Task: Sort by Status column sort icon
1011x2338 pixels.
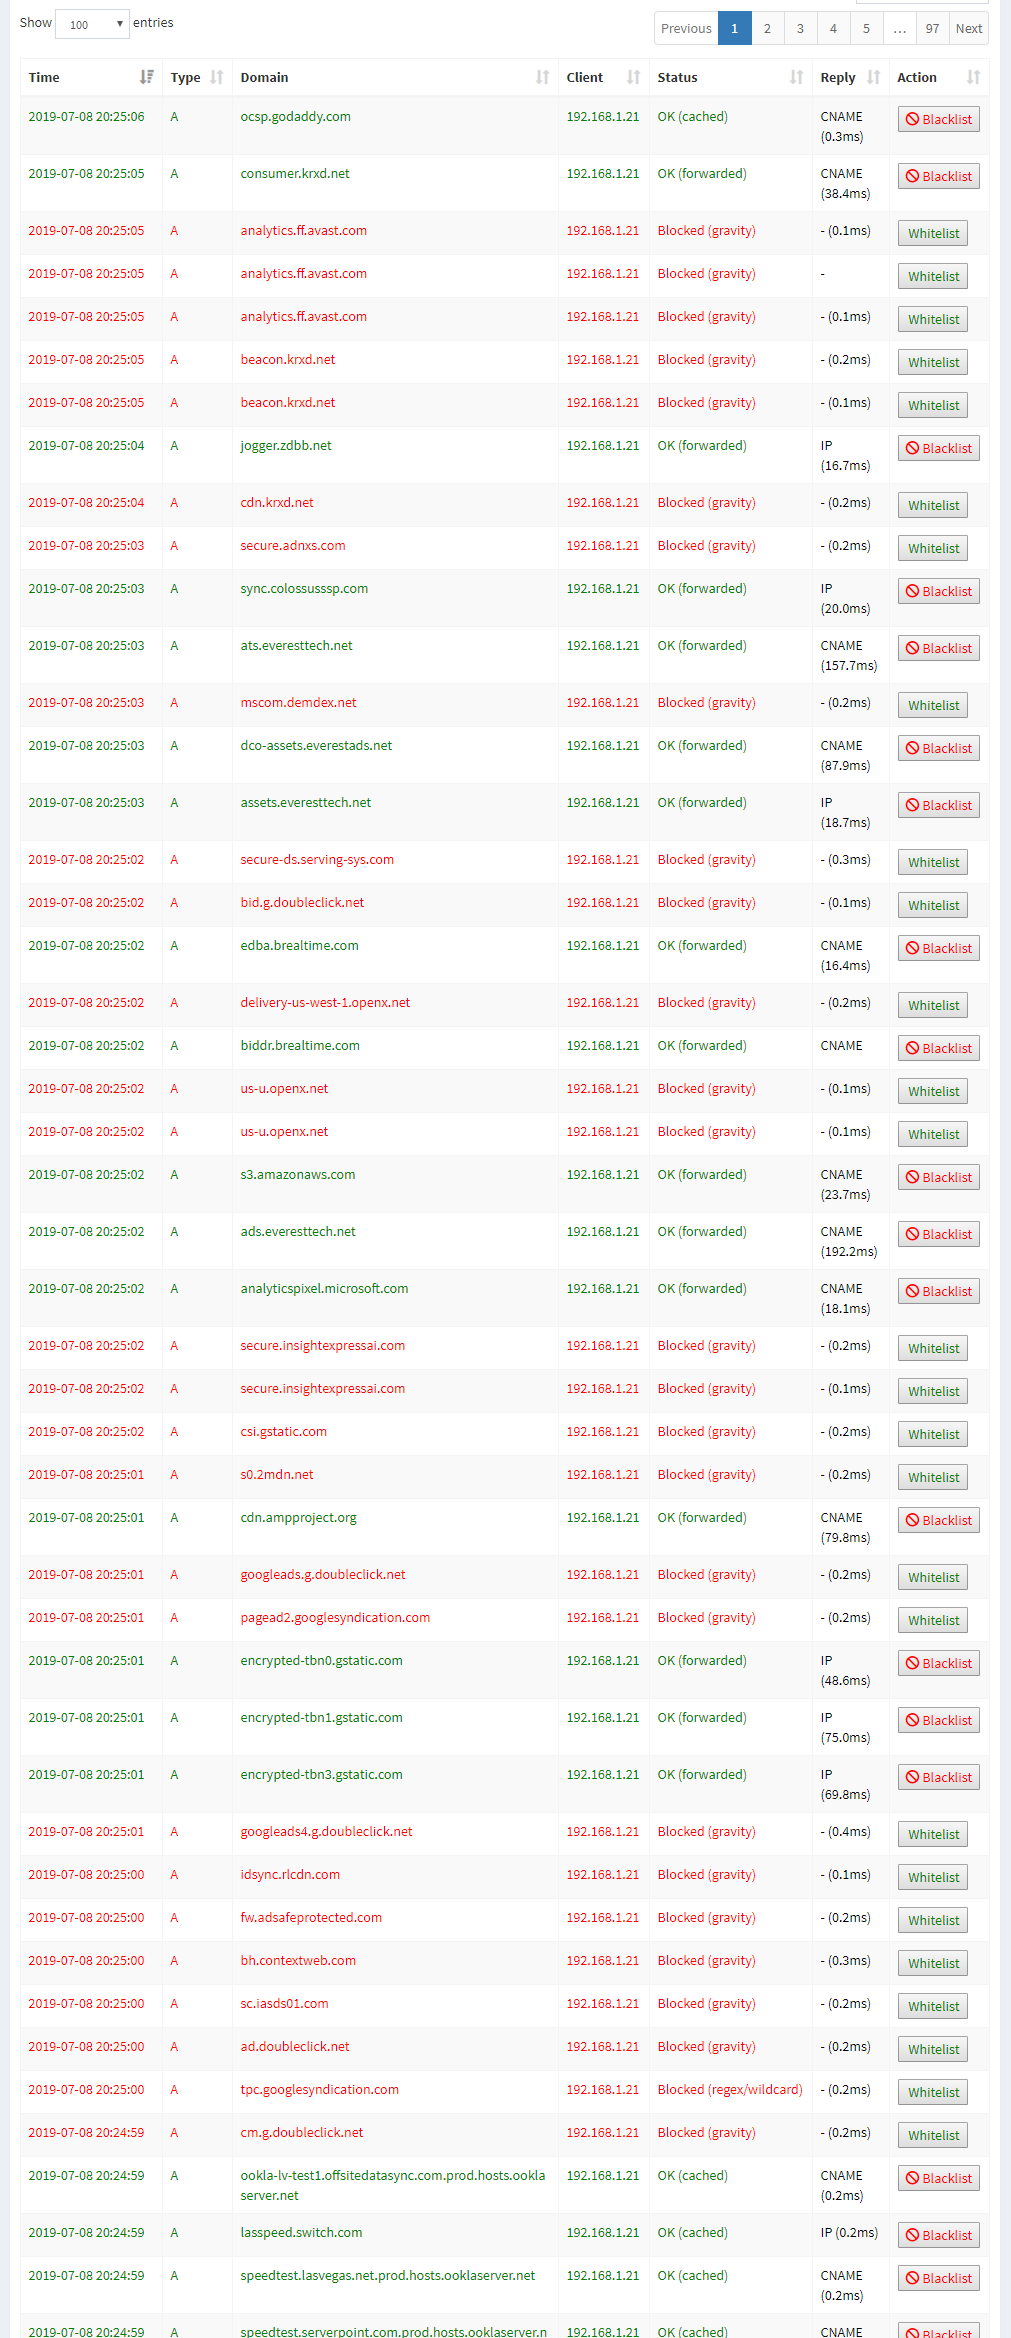Action: [797, 77]
